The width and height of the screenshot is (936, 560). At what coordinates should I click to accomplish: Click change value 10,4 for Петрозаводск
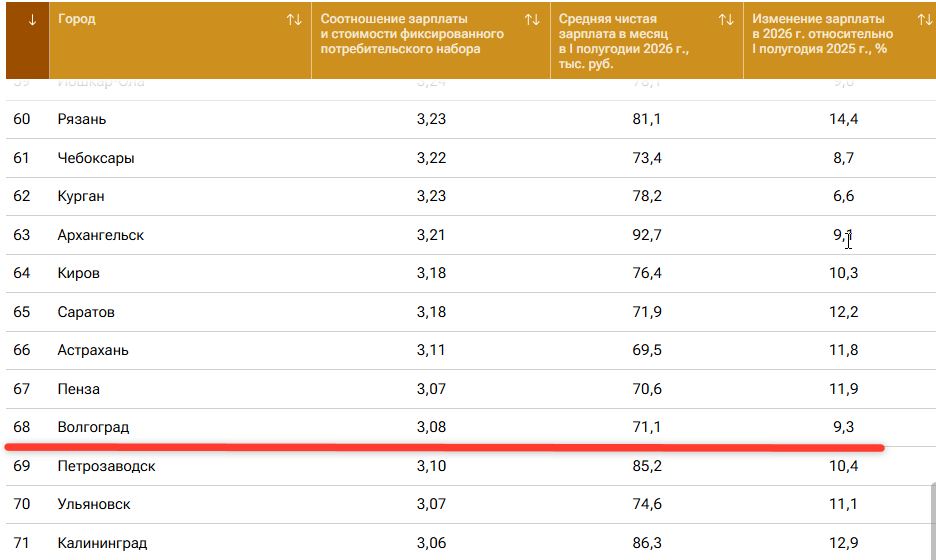843,466
